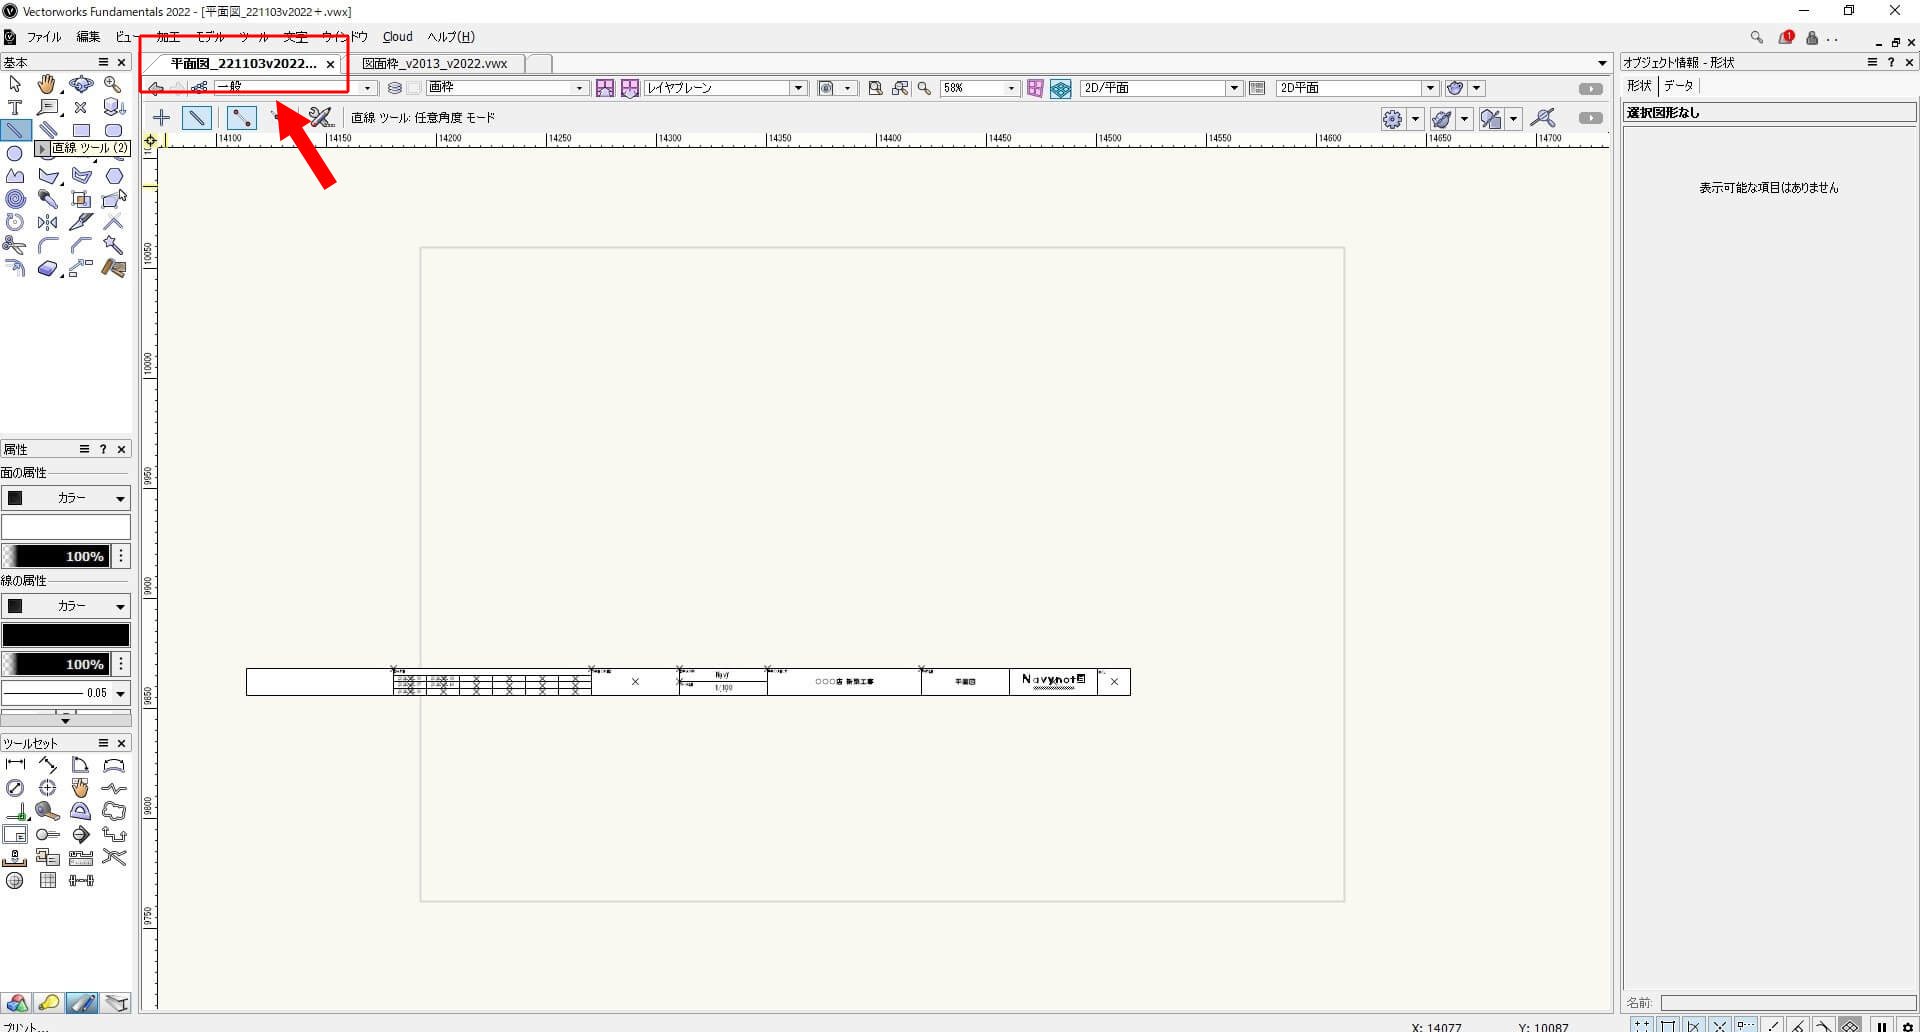Open the line tool preferences wrench icon

(320, 118)
